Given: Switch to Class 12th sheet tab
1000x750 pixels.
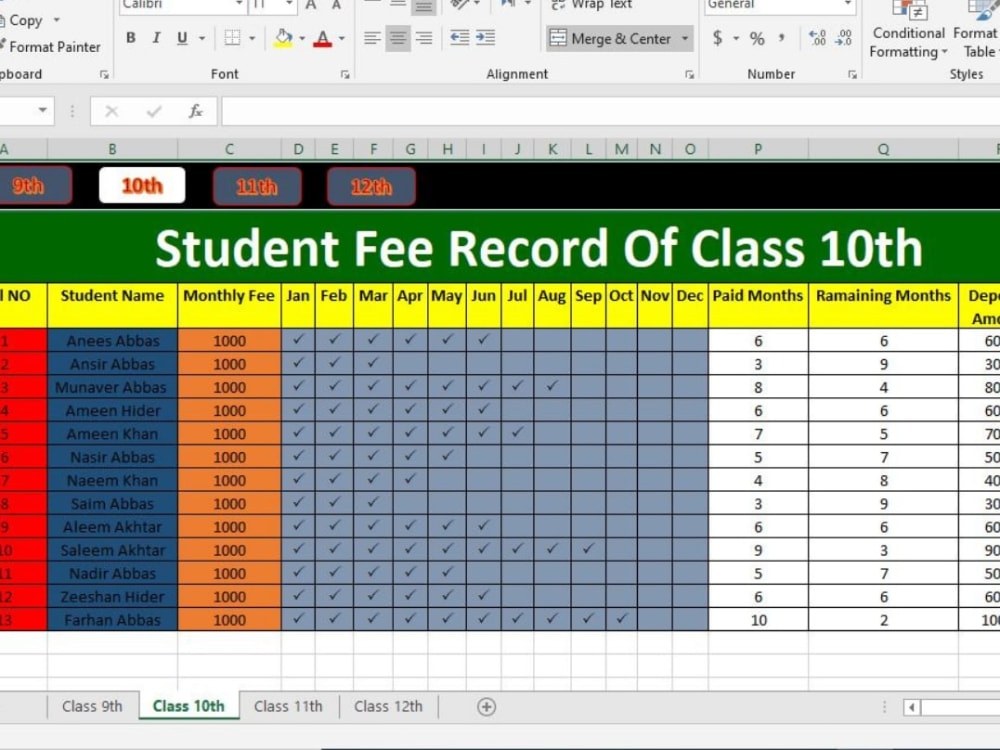Looking at the screenshot, I should coord(388,706).
